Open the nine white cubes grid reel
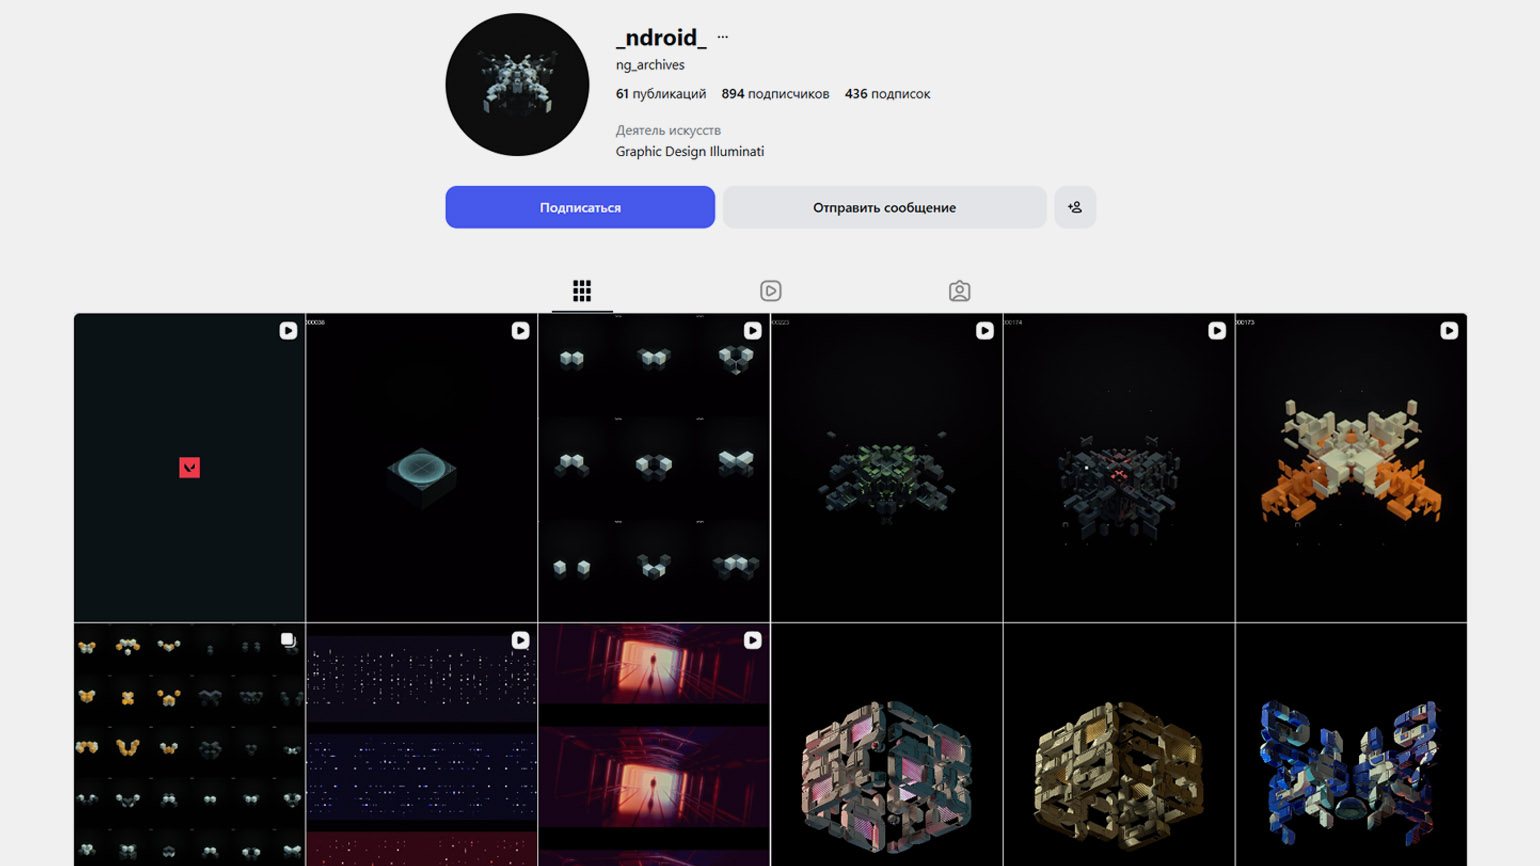This screenshot has width=1540, height=866. 654,468
